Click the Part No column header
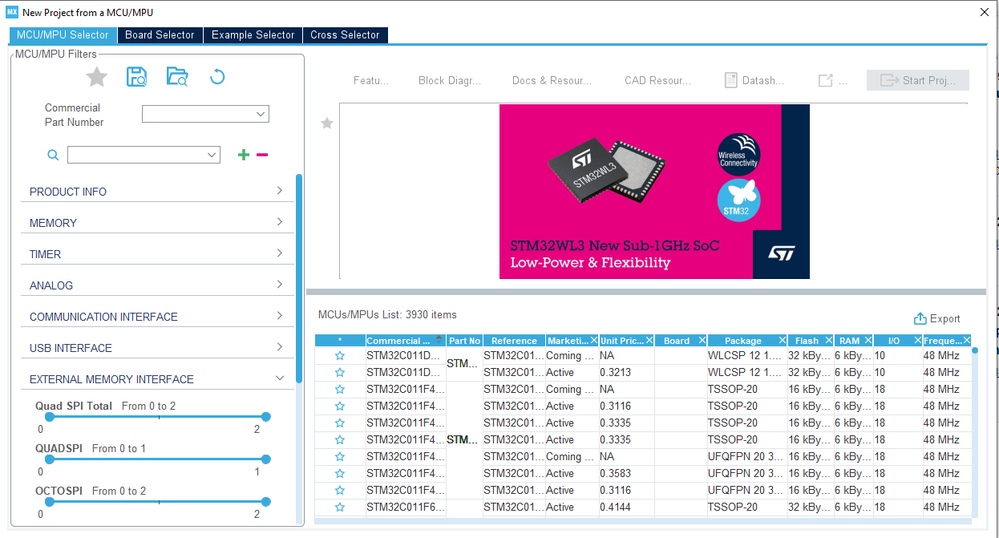Image resolution: width=999 pixels, height=538 pixels. coord(464,340)
